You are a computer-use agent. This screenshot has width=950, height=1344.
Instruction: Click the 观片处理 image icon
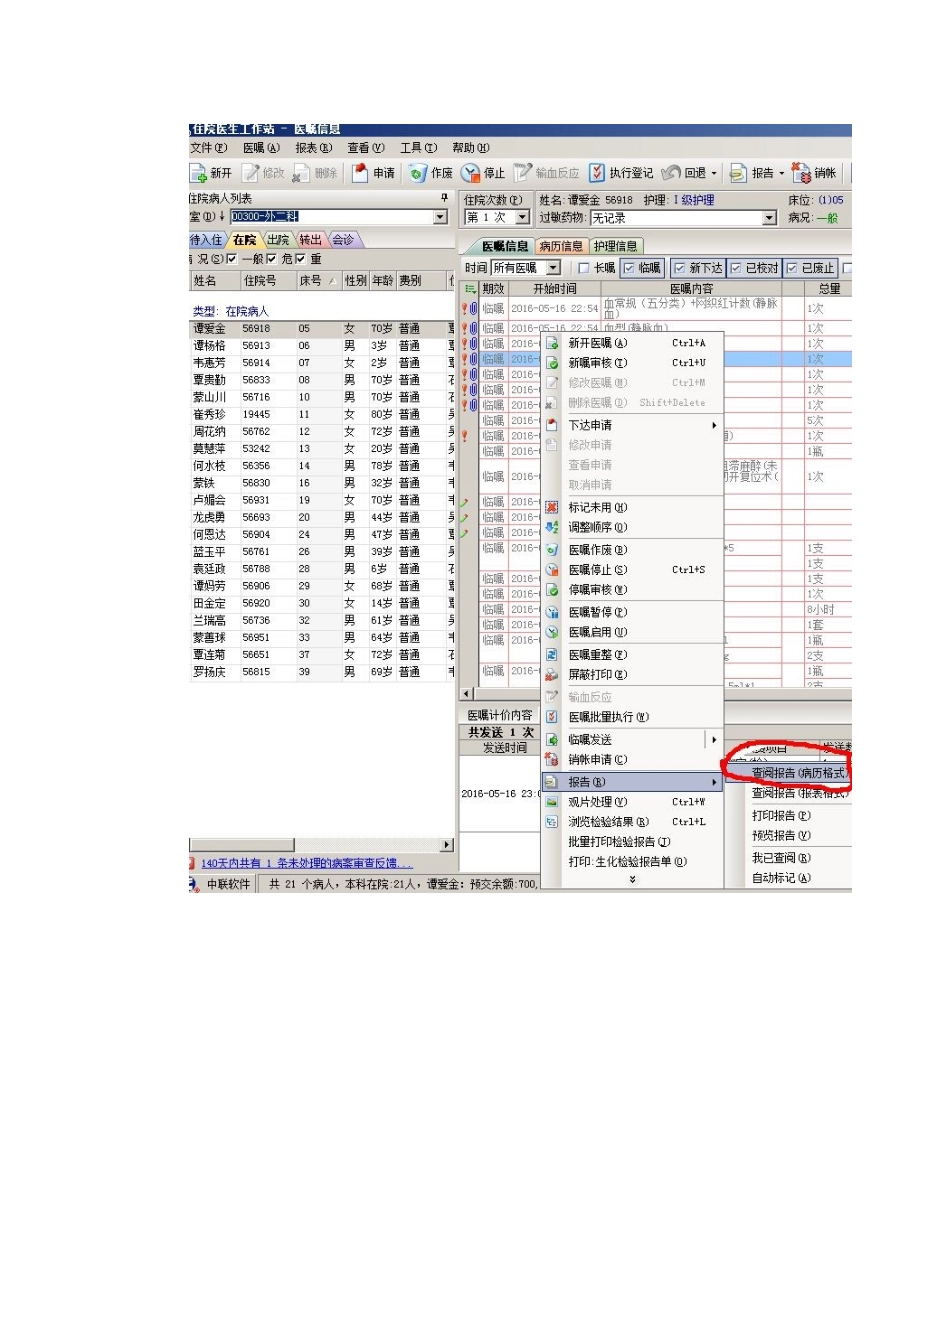(551, 802)
